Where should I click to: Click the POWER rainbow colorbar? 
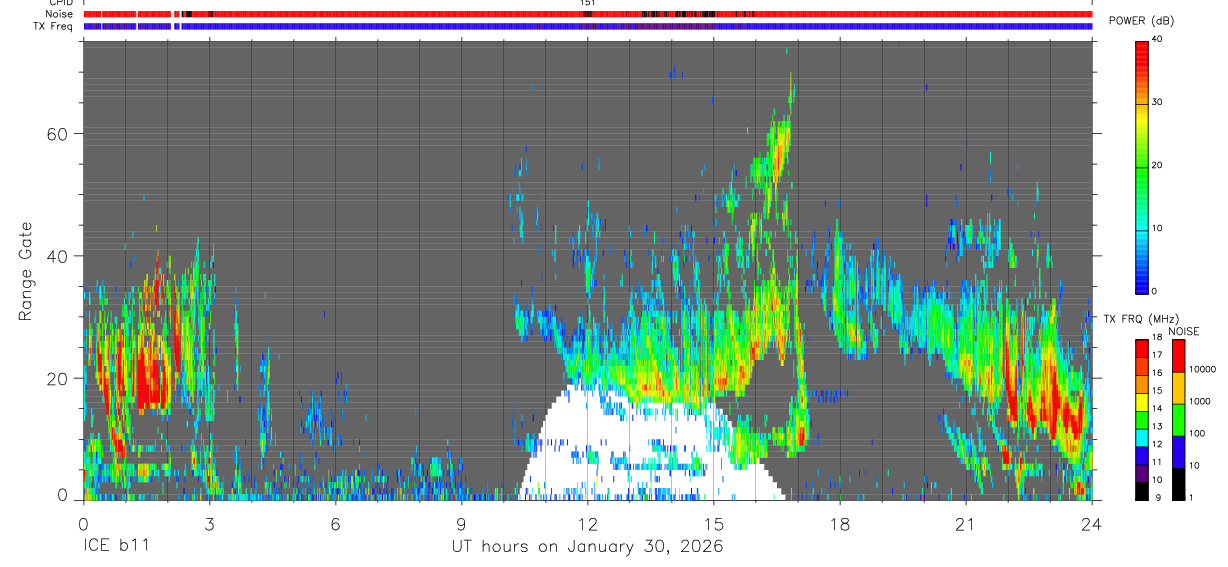[x=1142, y=166]
